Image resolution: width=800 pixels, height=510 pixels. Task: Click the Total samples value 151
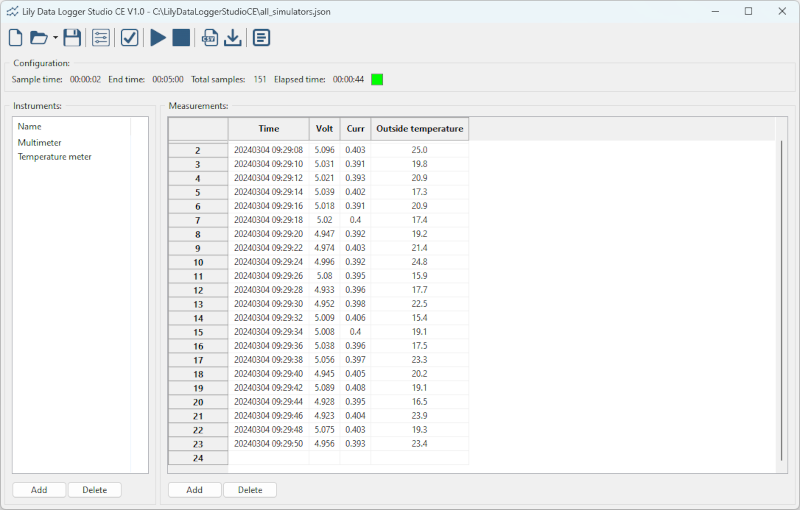(260, 80)
